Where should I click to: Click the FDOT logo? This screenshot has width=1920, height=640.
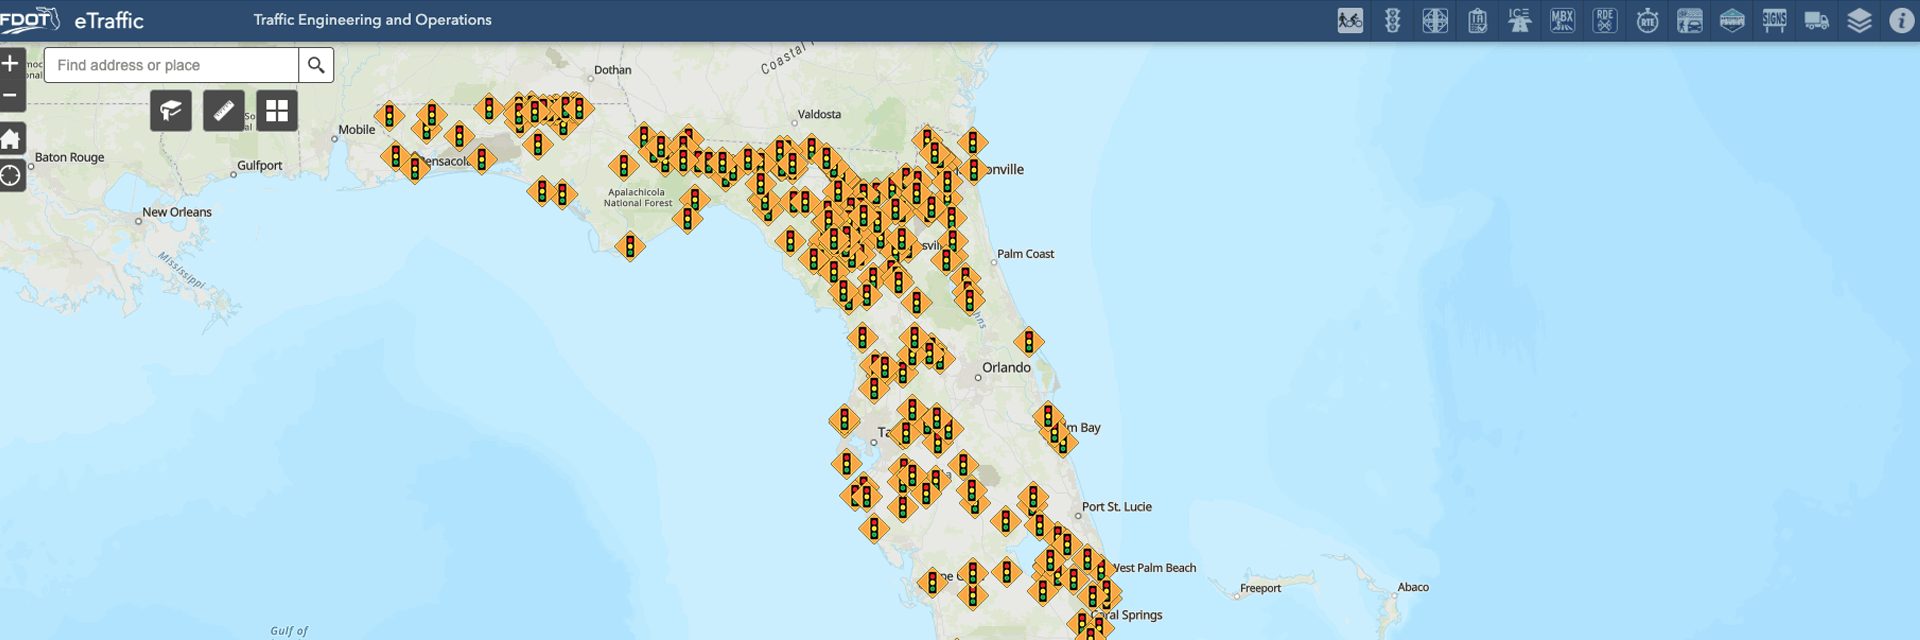(x=30, y=20)
